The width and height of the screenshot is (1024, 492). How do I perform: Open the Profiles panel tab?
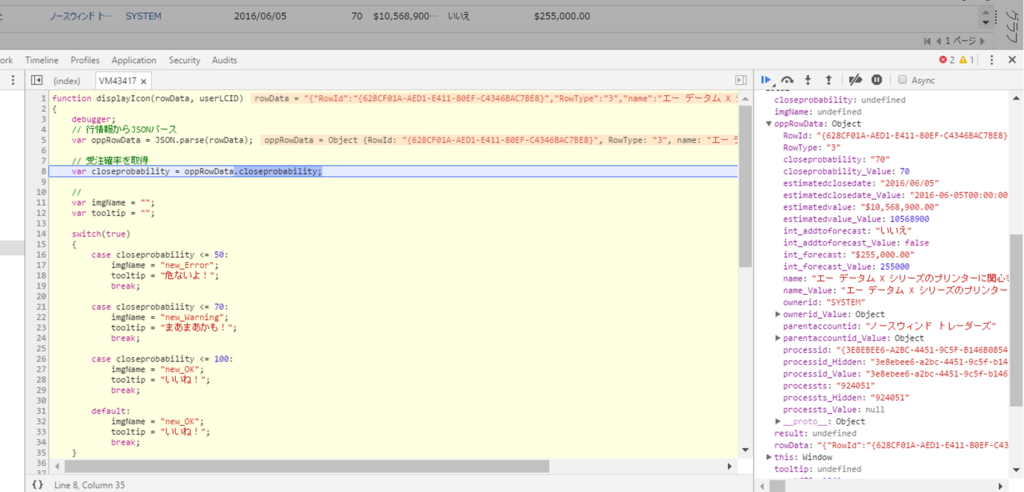click(85, 60)
